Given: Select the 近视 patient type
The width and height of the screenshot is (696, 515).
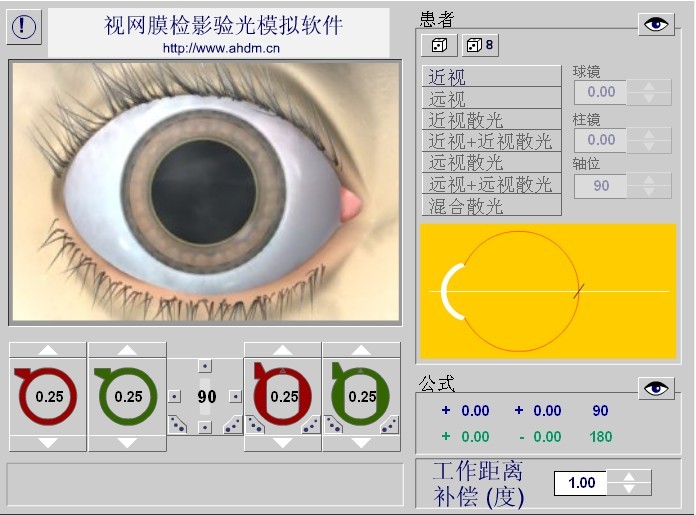Looking at the screenshot, I should pyautogui.click(x=491, y=76).
